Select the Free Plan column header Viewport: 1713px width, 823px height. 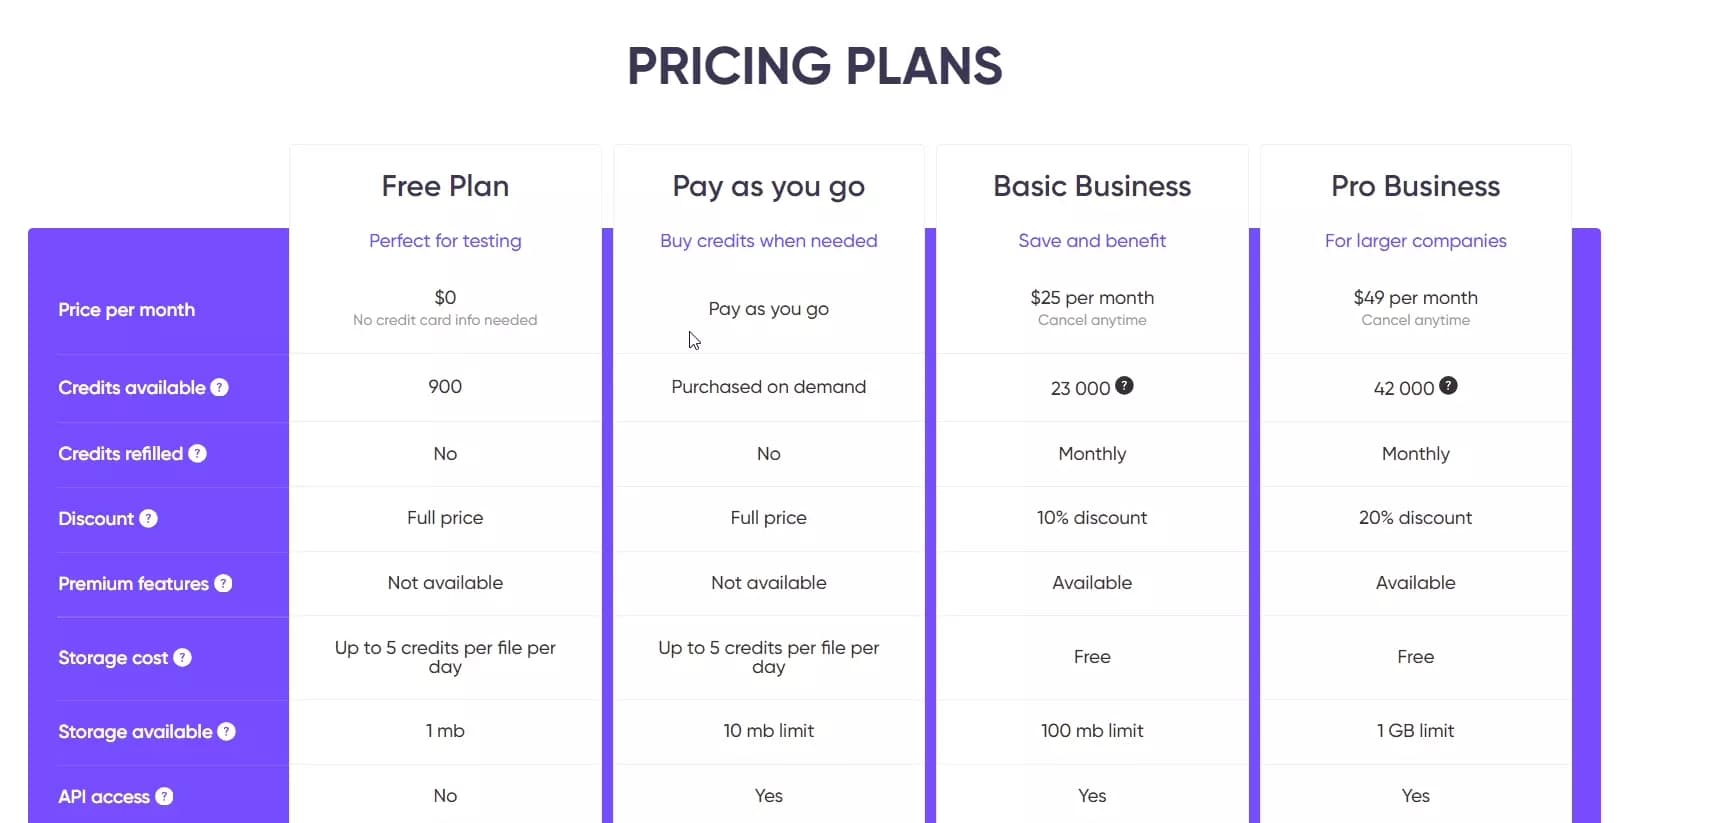444,186
